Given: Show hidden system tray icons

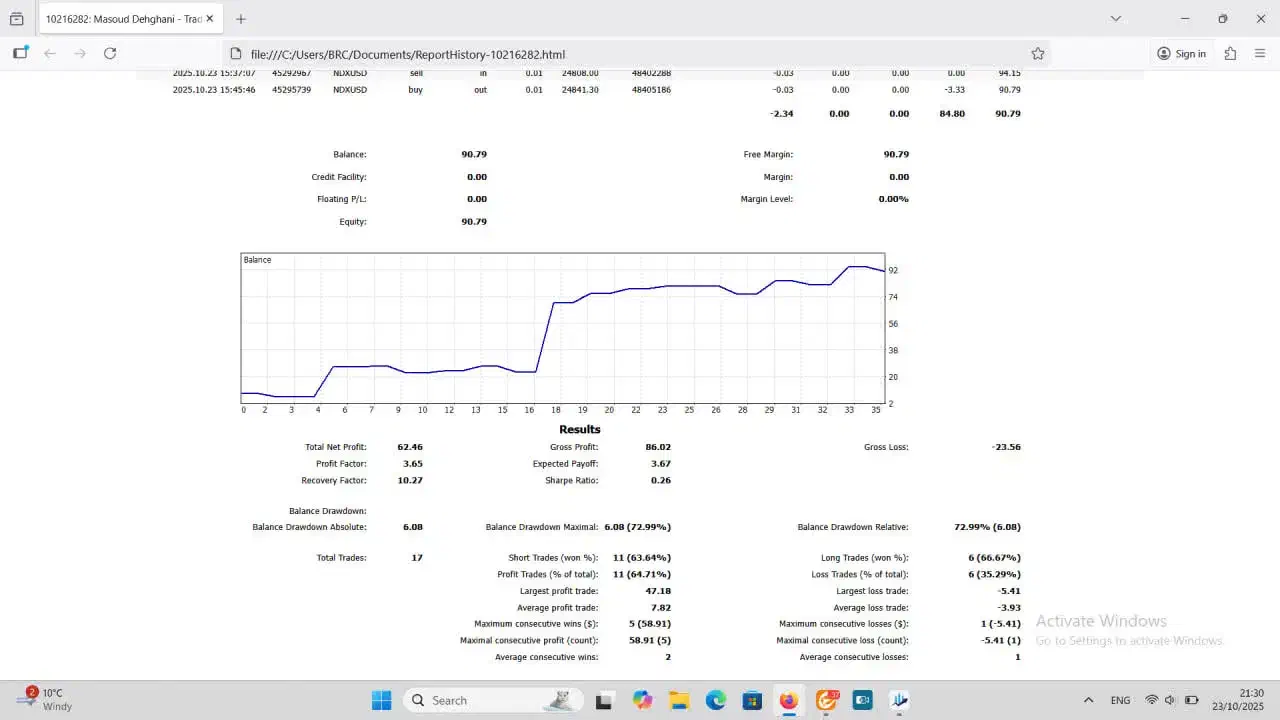Looking at the screenshot, I should click(1088, 701).
